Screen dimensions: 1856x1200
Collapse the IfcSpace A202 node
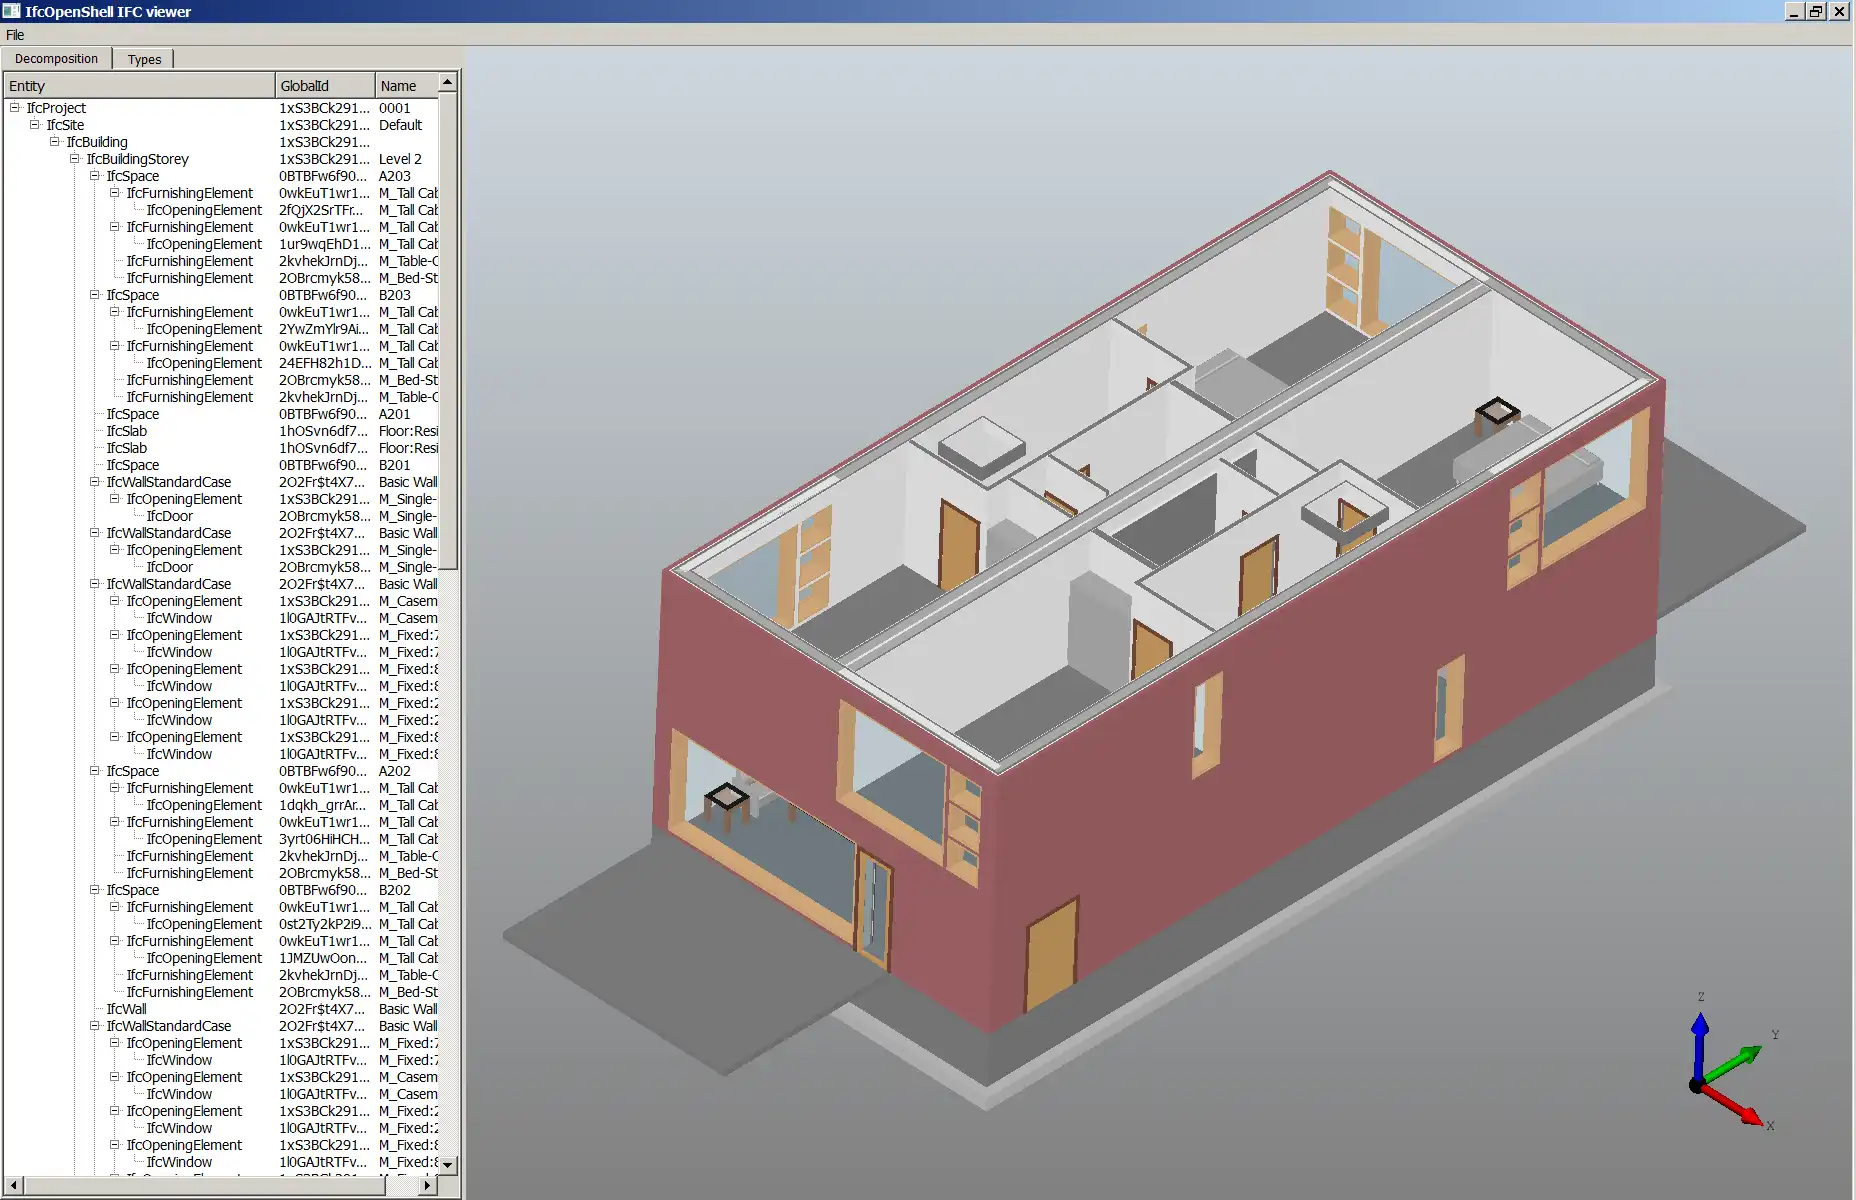95,771
